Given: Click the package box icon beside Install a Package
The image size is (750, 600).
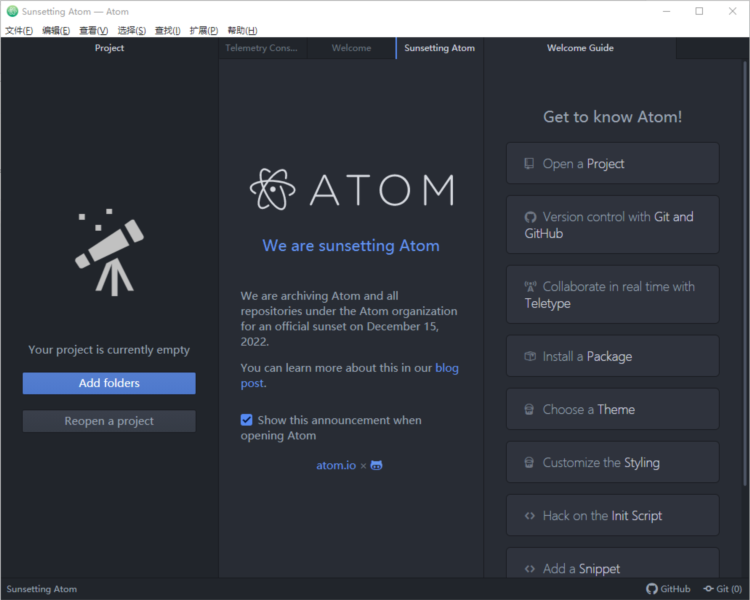Looking at the screenshot, I should (x=530, y=357).
